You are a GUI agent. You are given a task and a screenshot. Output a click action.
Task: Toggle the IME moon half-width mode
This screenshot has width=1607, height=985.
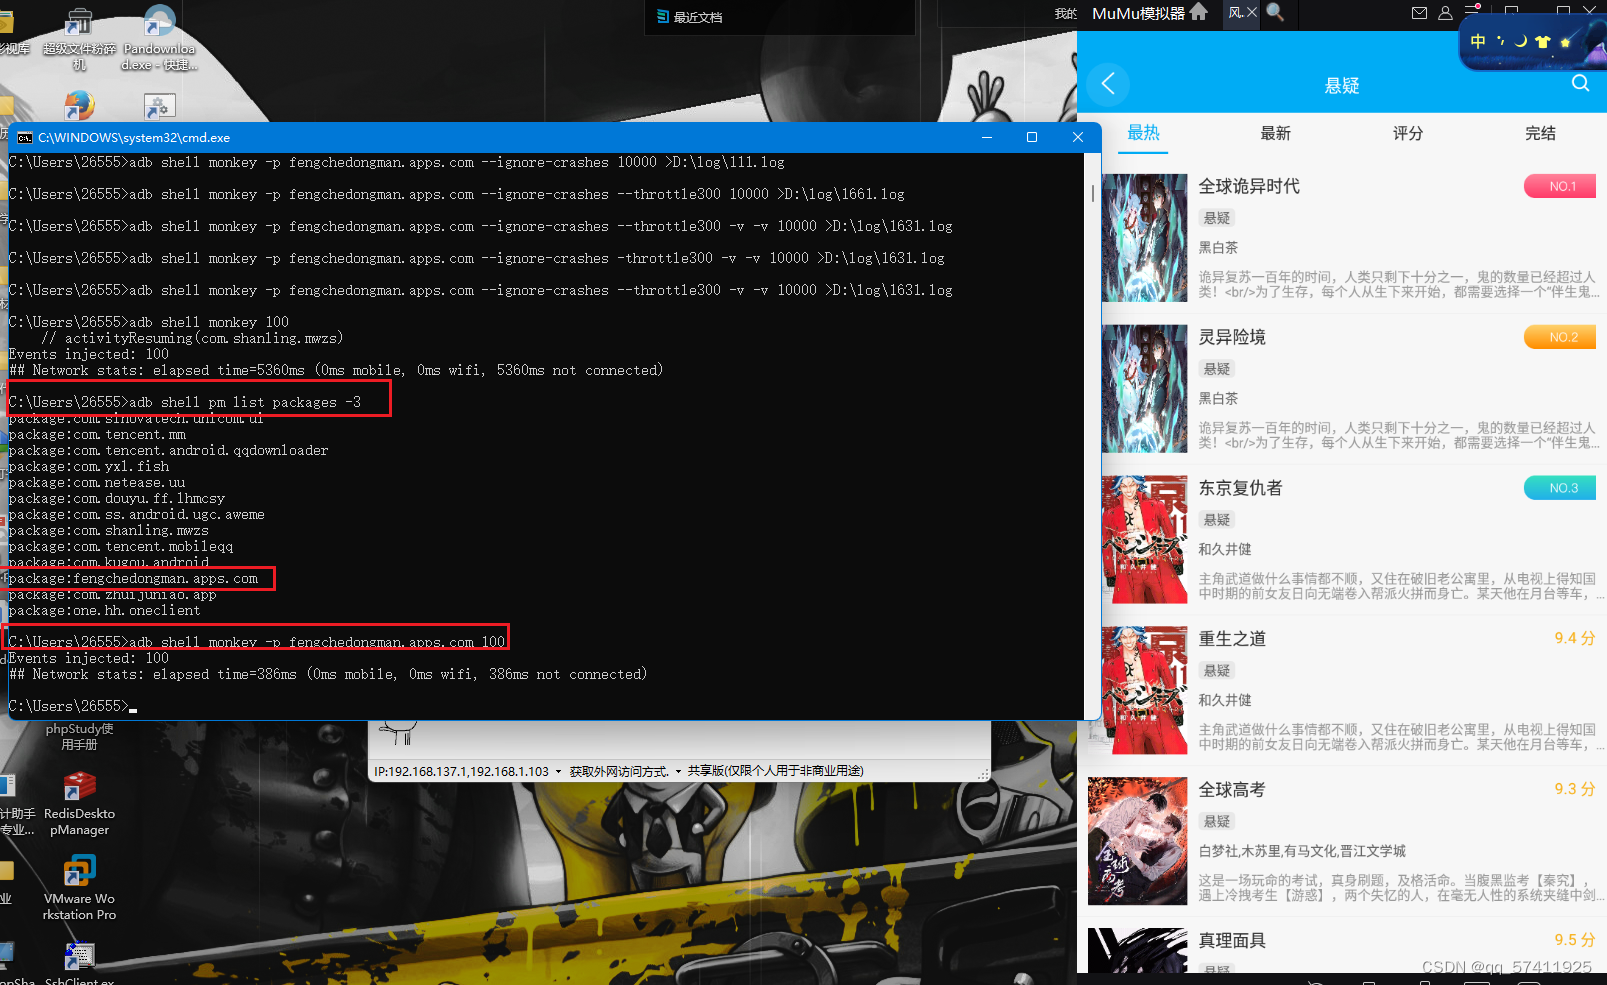[x=1521, y=41]
